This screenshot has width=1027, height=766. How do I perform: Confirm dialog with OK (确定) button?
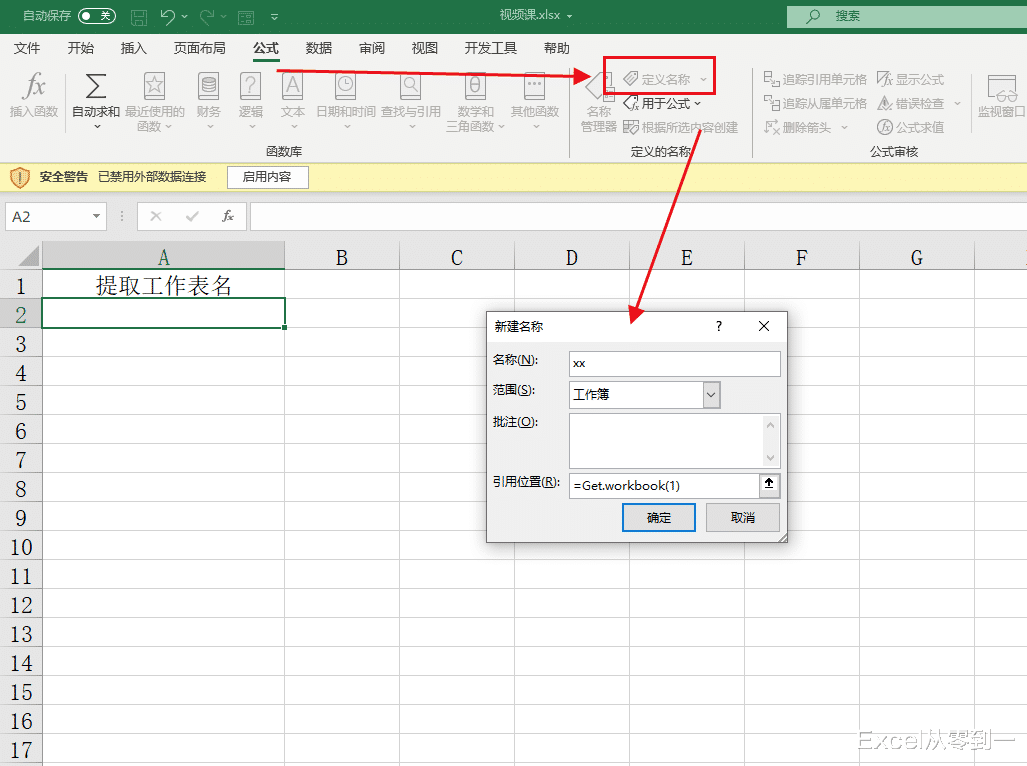click(x=658, y=518)
